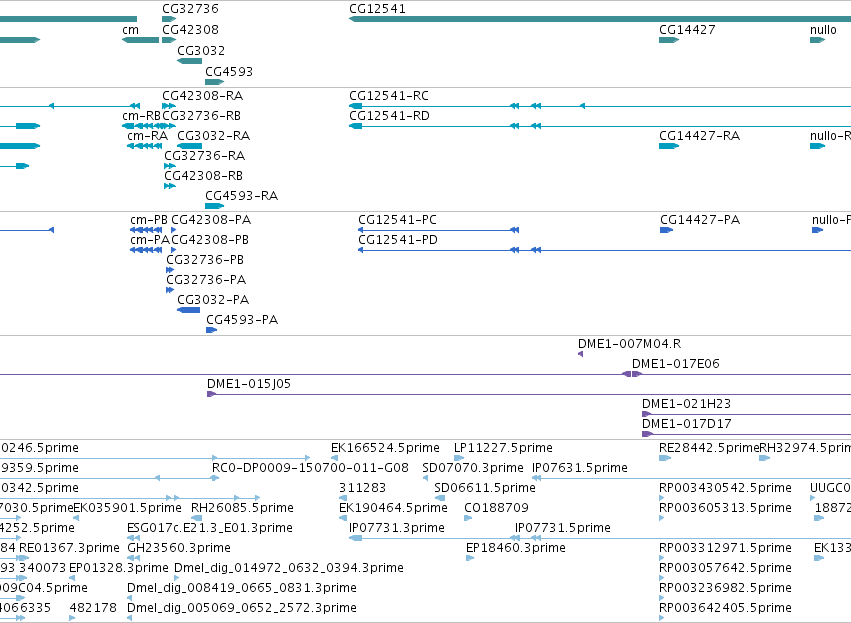Select protein CG12541-PD label

(398, 240)
